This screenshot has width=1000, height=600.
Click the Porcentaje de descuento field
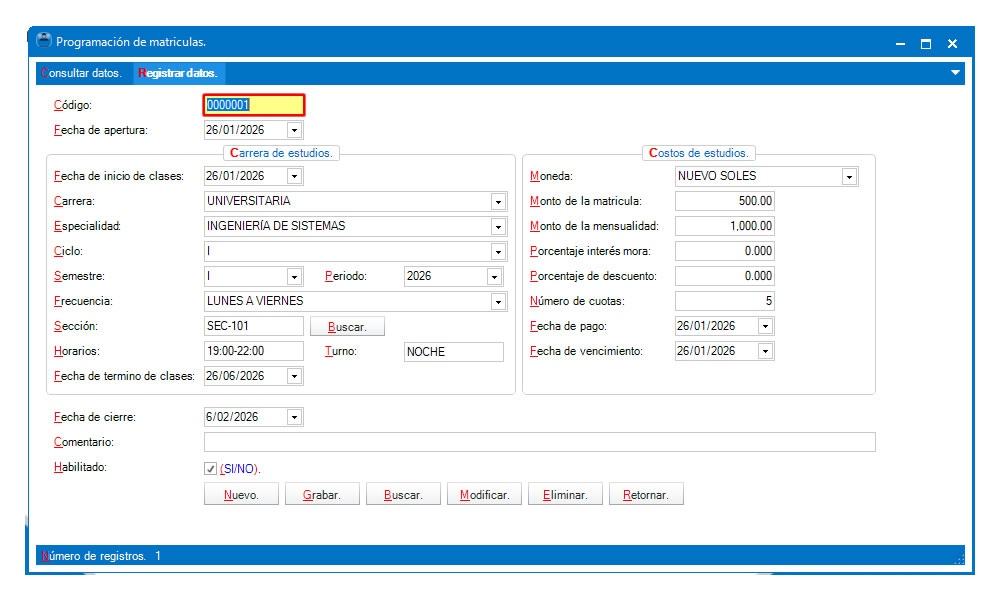[x=724, y=275]
